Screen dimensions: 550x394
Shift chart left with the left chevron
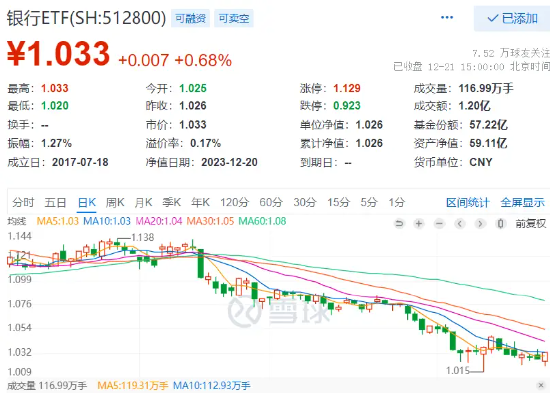460,223
